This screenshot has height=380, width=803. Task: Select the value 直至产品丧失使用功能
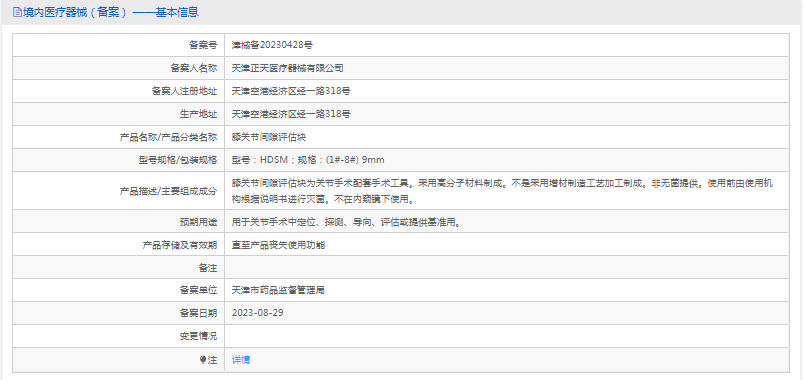coord(278,245)
